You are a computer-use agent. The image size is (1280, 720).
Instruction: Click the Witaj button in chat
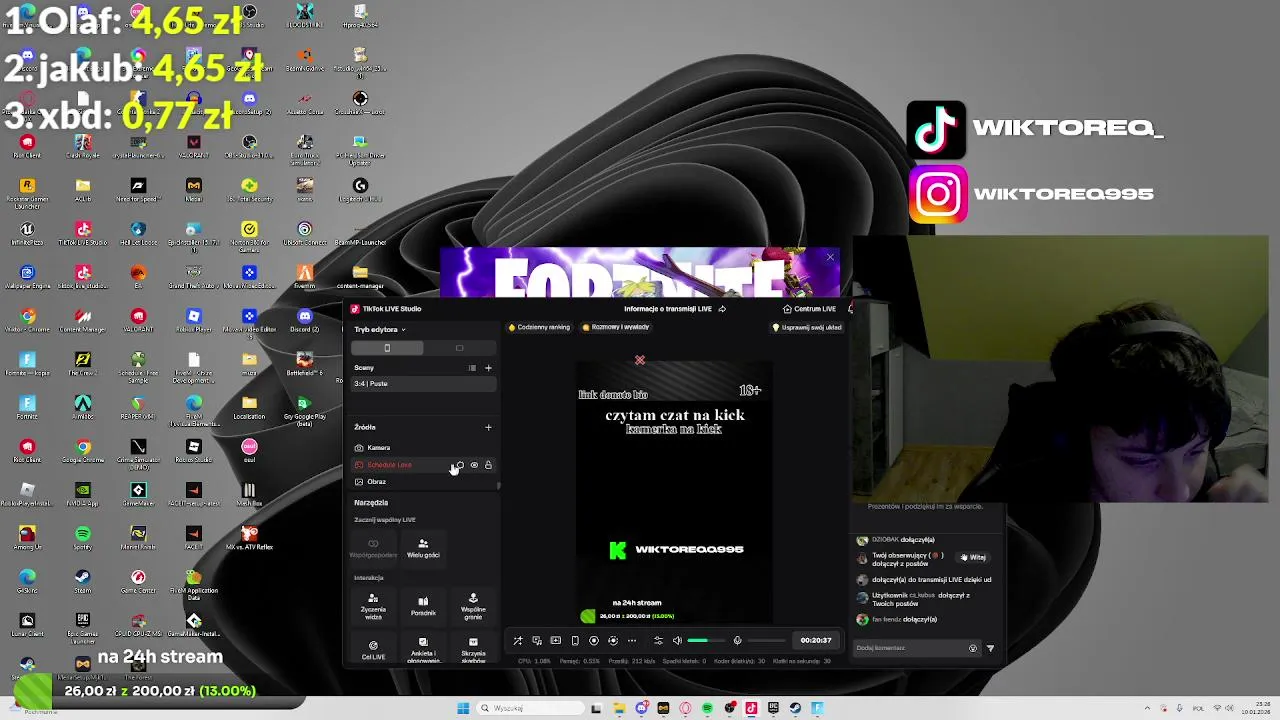pos(973,557)
